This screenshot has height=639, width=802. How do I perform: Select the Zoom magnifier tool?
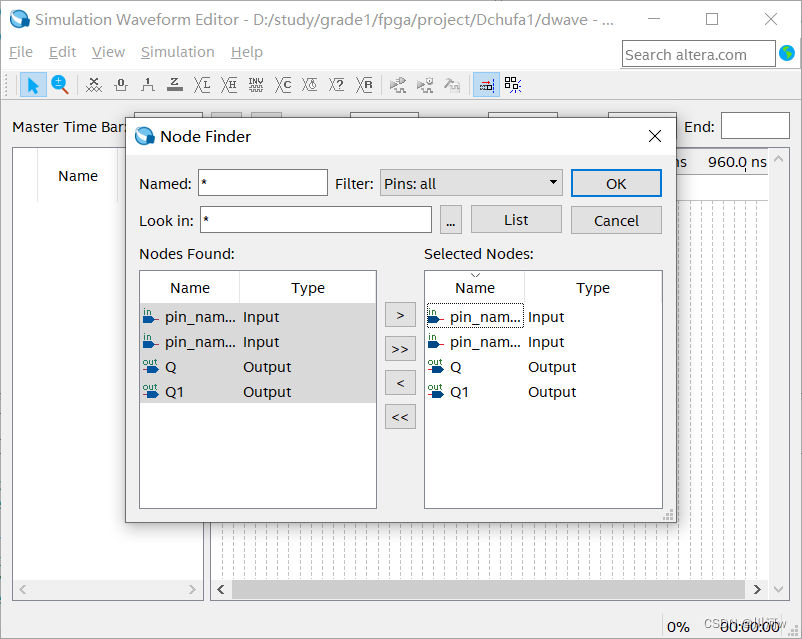pos(60,85)
